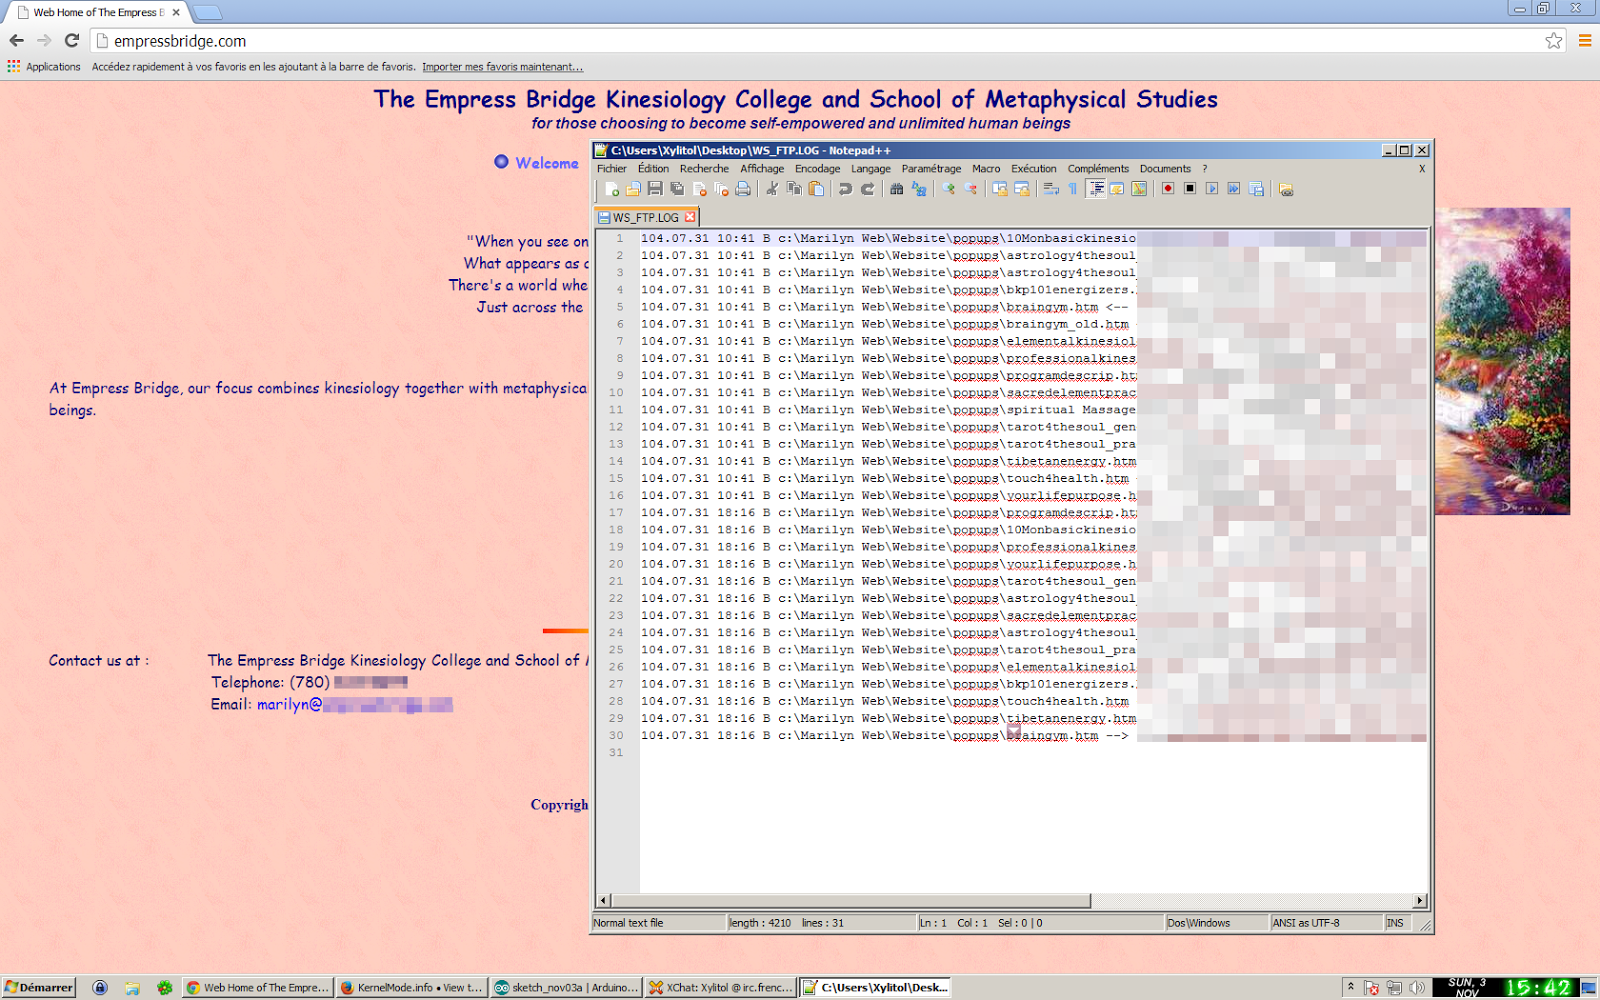
Task: Click the Close All toolbar icon
Action: pyautogui.click(x=721, y=189)
